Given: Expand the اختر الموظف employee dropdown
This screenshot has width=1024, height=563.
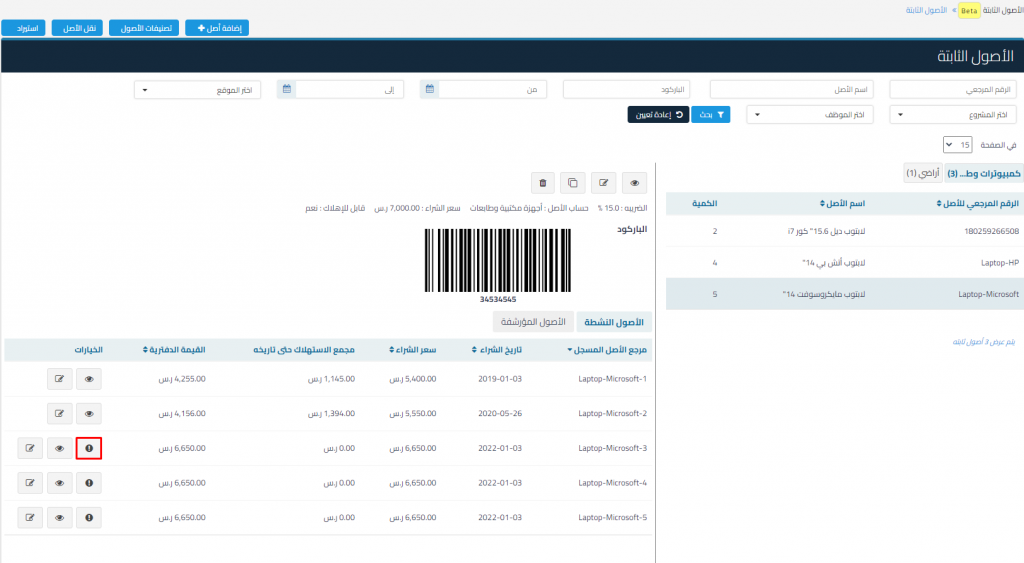Looking at the screenshot, I should (810, 115).
